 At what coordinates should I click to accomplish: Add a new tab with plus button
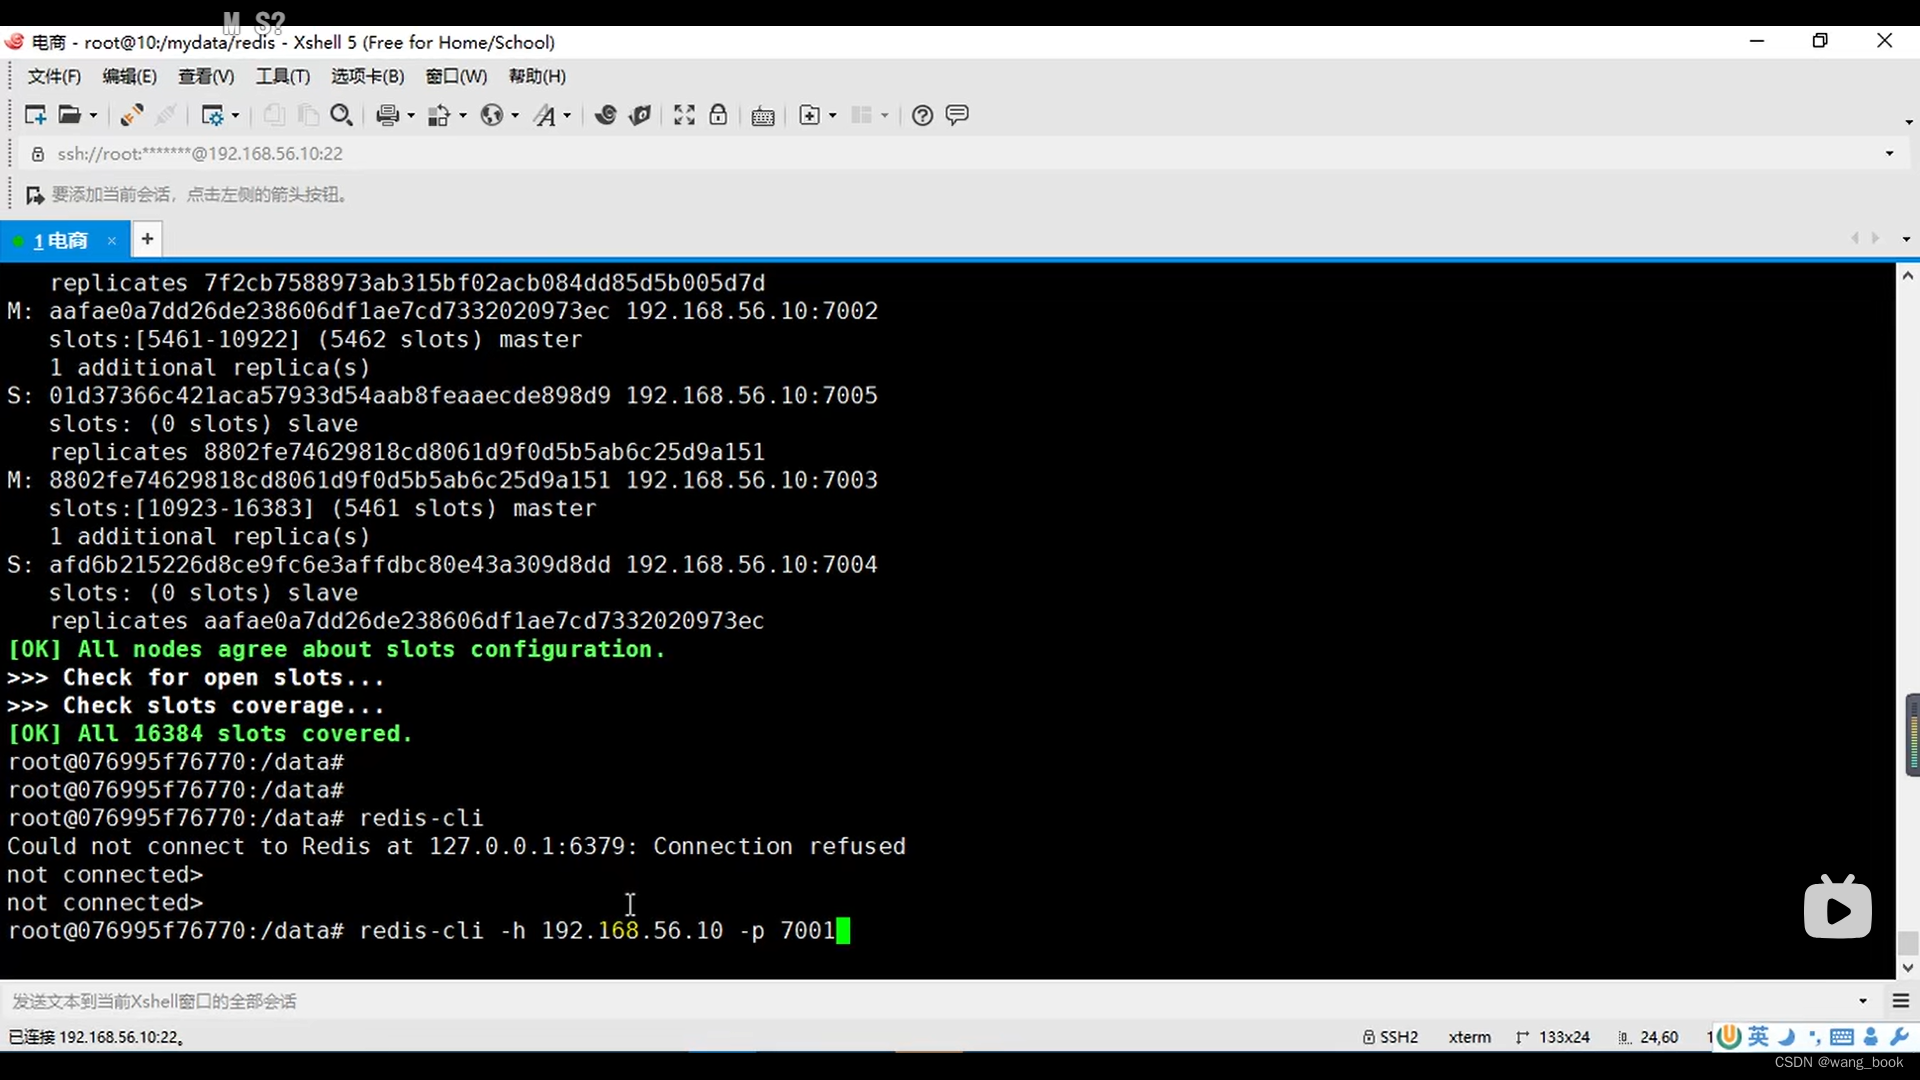(x=147, y=239)
